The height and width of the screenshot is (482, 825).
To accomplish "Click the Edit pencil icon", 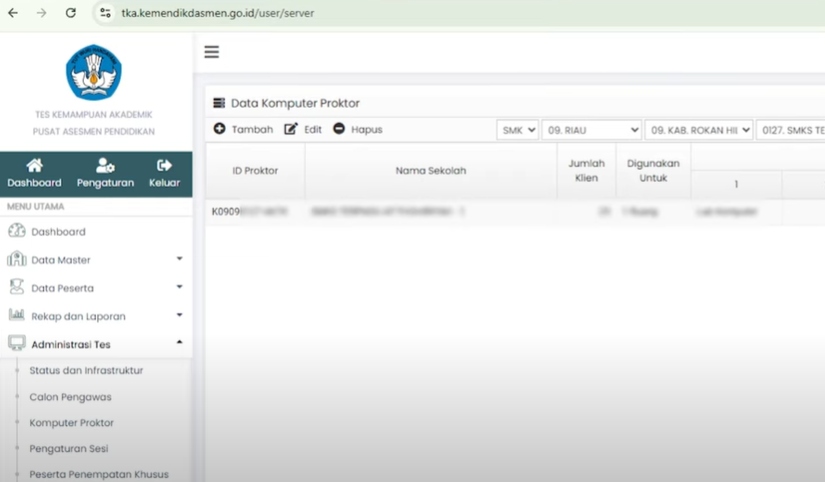I will click(x=290, y=129).
